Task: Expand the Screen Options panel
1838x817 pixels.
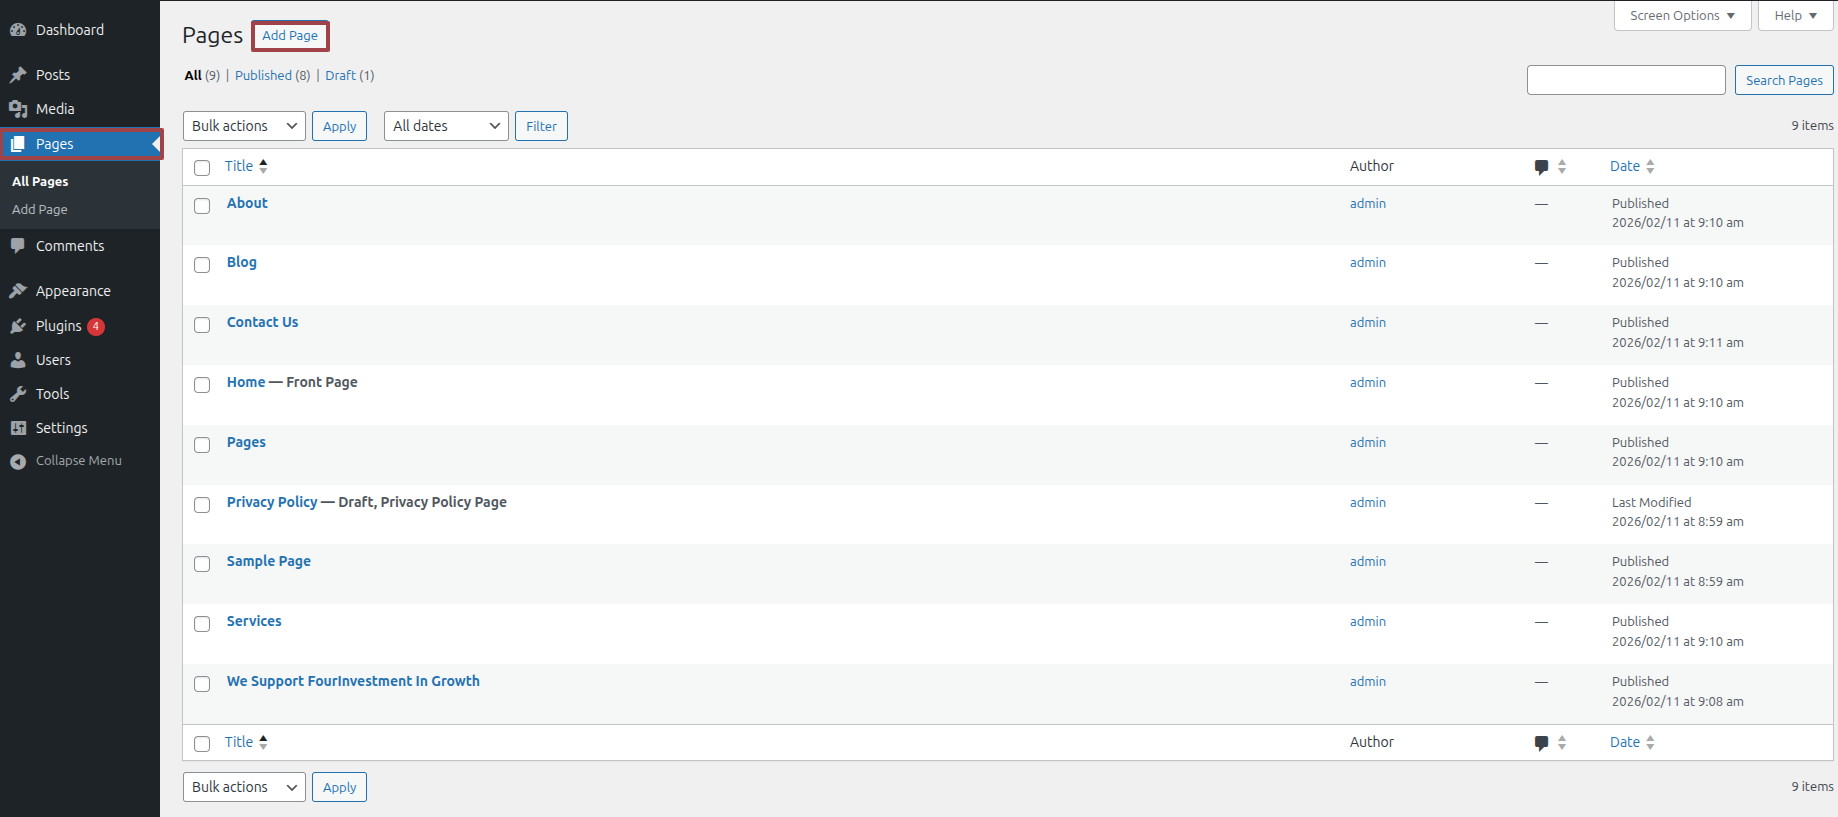Action: tap(1682, 16)
